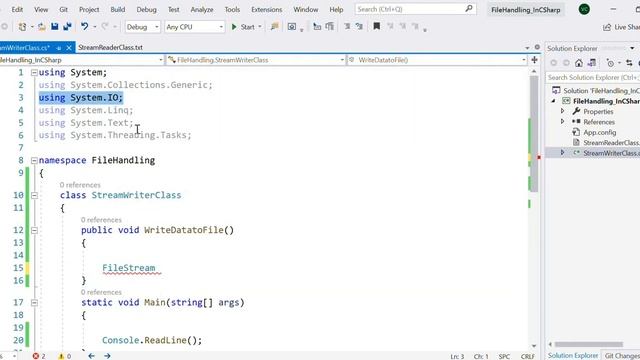Switch views icon in Solution Explorer toolbar
The image size is (640, 360).
coord(591,63)
